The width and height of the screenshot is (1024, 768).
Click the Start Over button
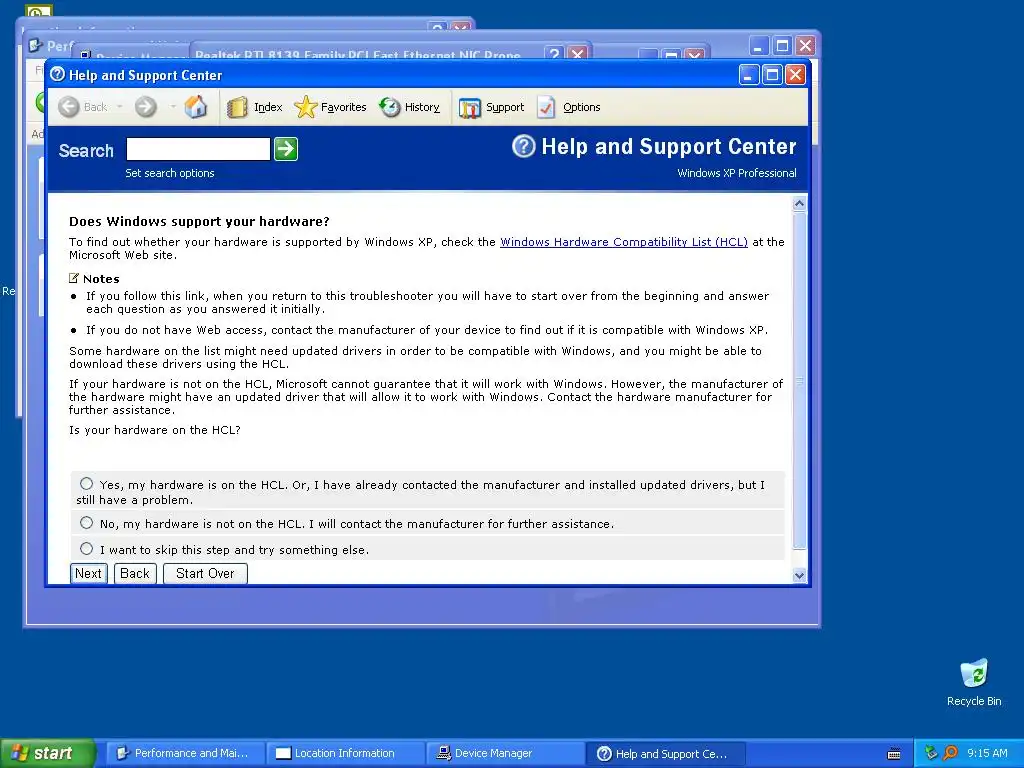(x=205, y=573)
